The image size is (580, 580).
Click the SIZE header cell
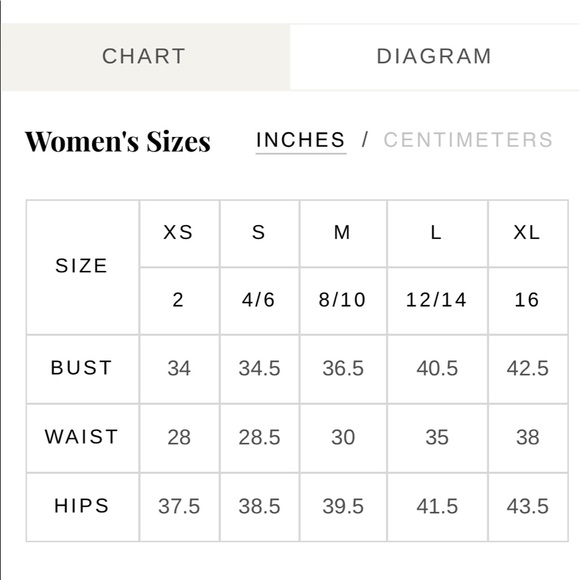(x=82, y=267)
